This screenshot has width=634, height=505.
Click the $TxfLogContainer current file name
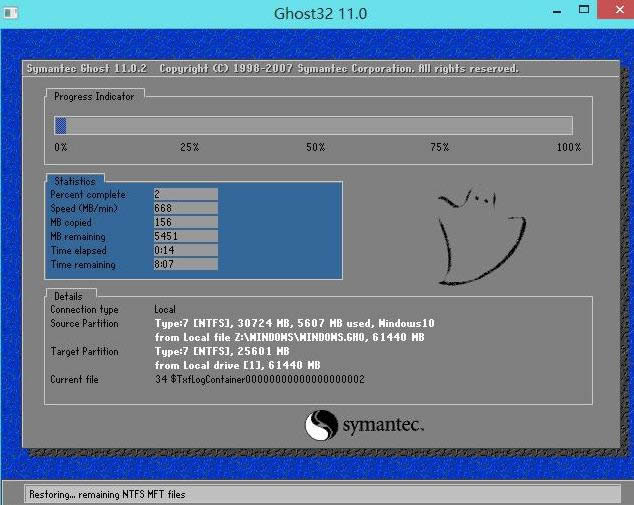pos(260,379)
